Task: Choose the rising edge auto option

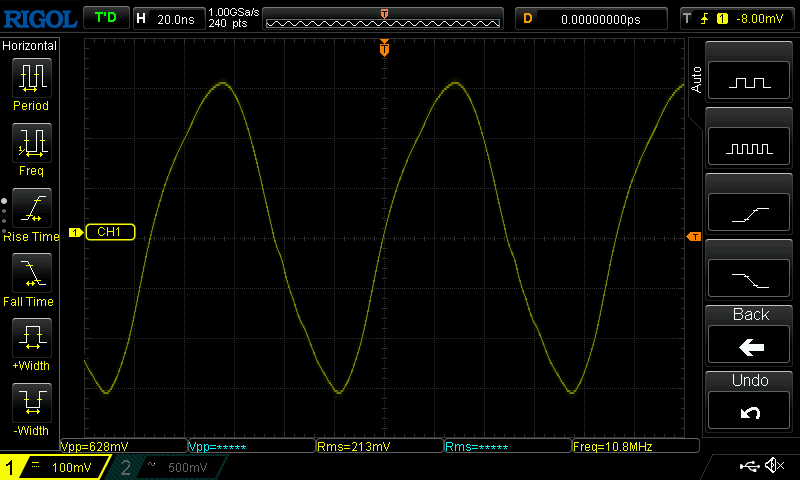Action: pyautogui.click(x=749, y=212)
